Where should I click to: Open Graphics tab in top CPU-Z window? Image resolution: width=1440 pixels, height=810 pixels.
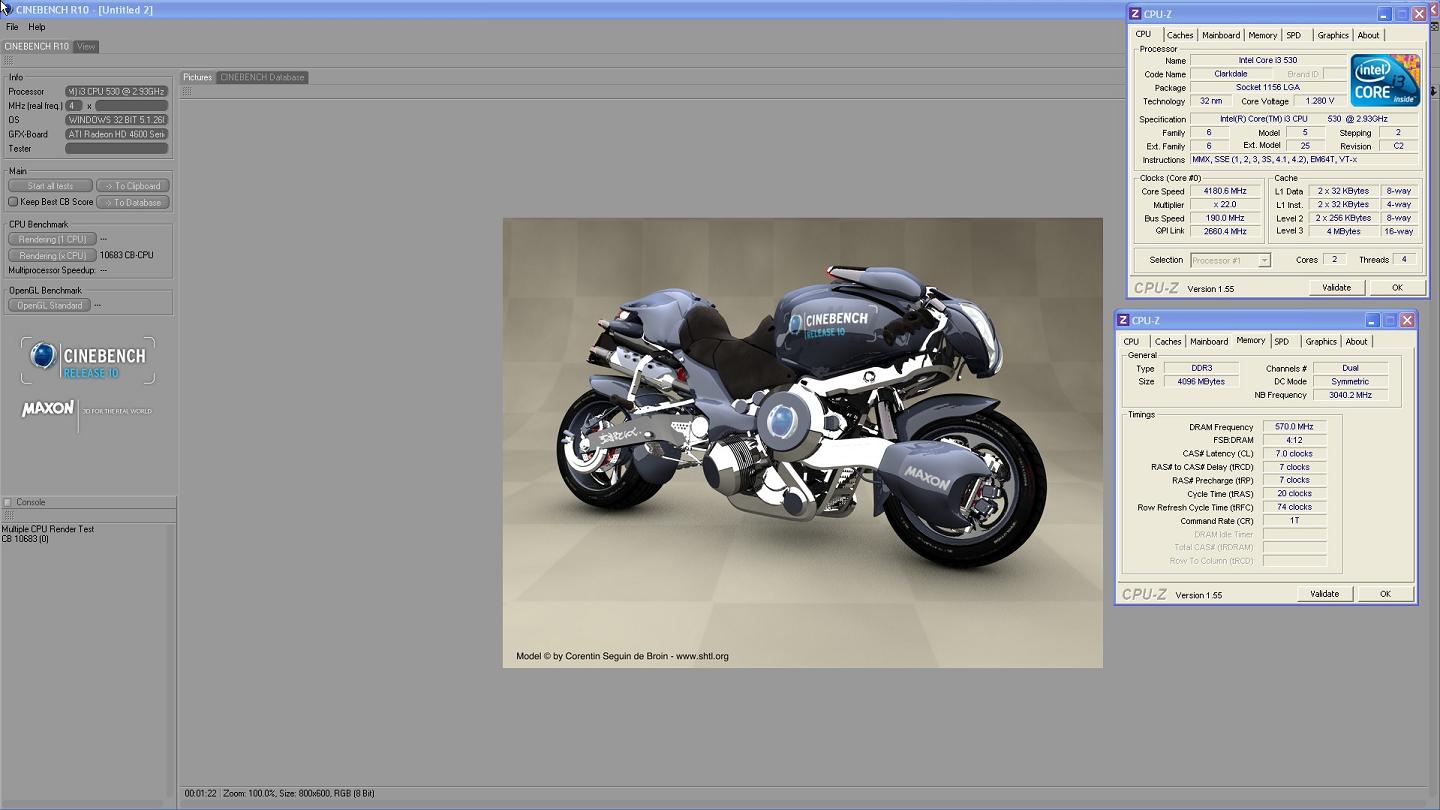pyautogui.click(x=1333, y=35)
